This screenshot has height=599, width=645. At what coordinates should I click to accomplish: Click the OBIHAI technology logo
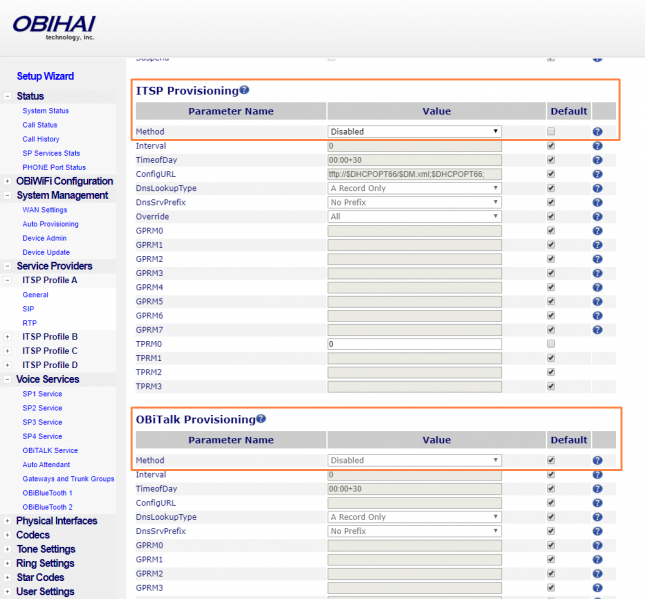coord(54,28)
